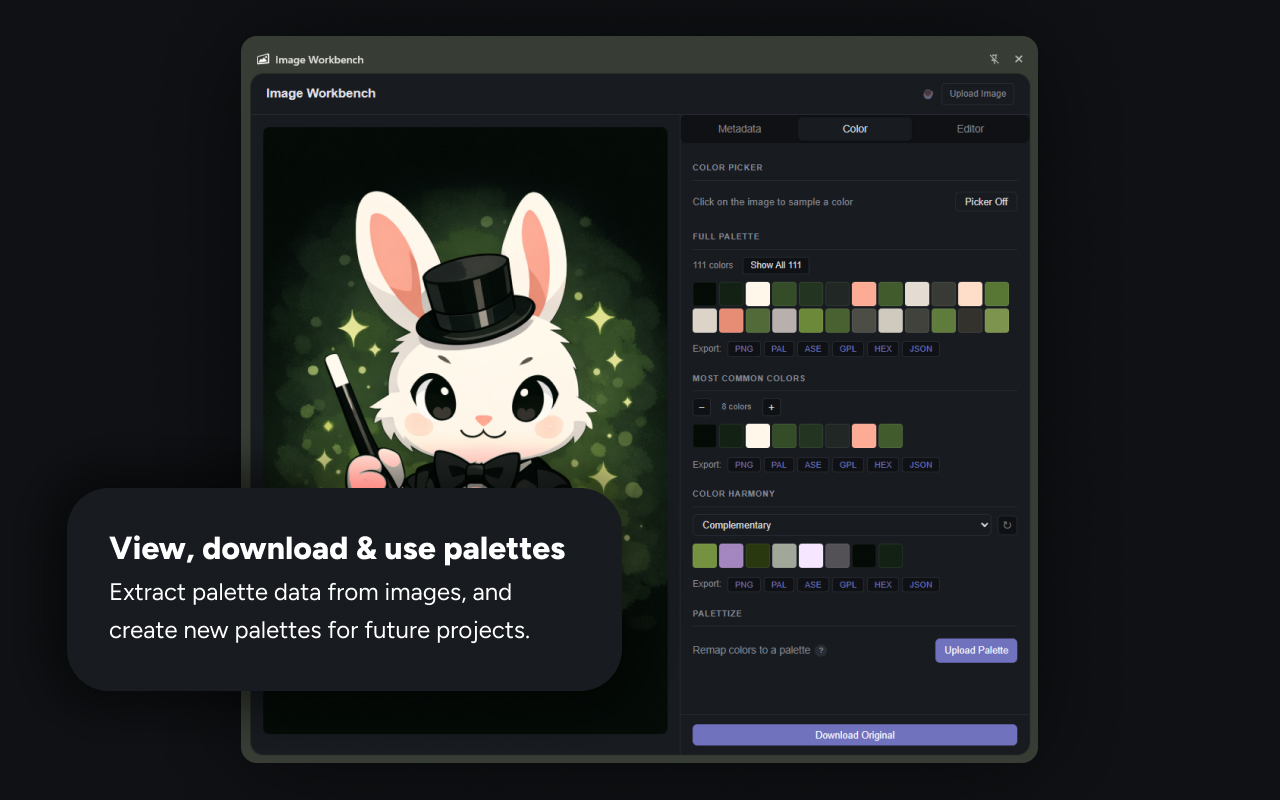
Task: Click the Image Workbench logo icon in the title bar
Action: 262,59
